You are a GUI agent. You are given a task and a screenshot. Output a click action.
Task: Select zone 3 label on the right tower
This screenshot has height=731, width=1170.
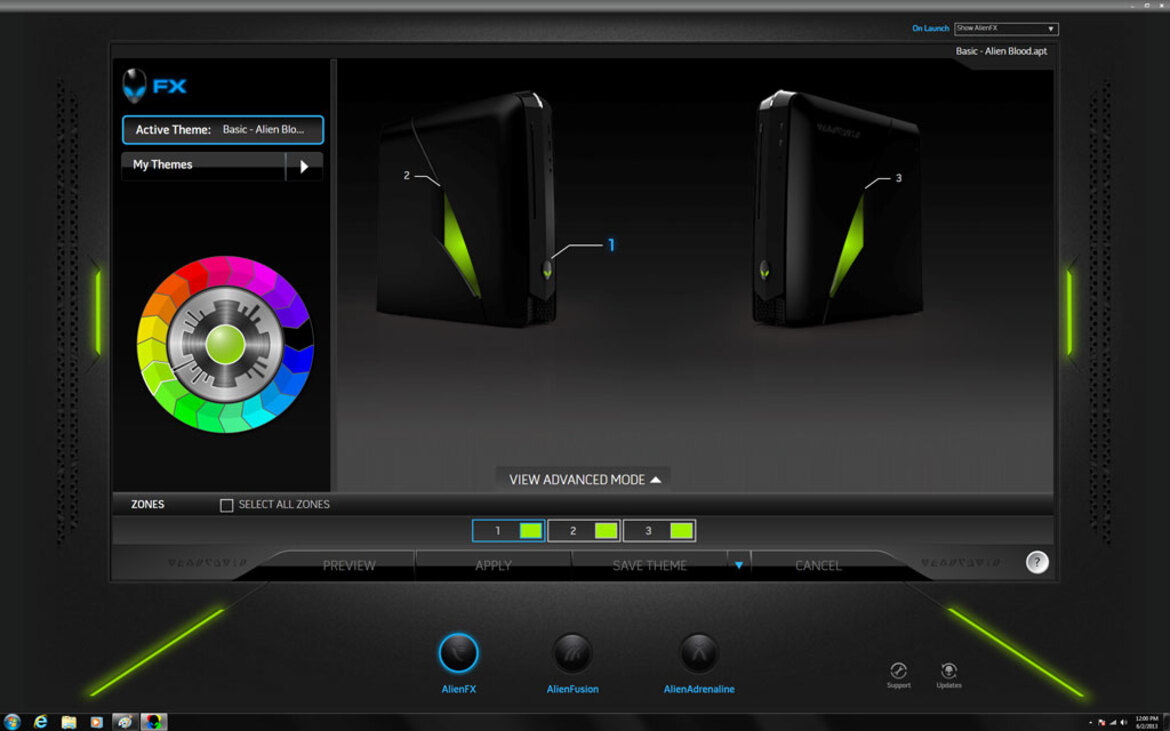(898, 178)
